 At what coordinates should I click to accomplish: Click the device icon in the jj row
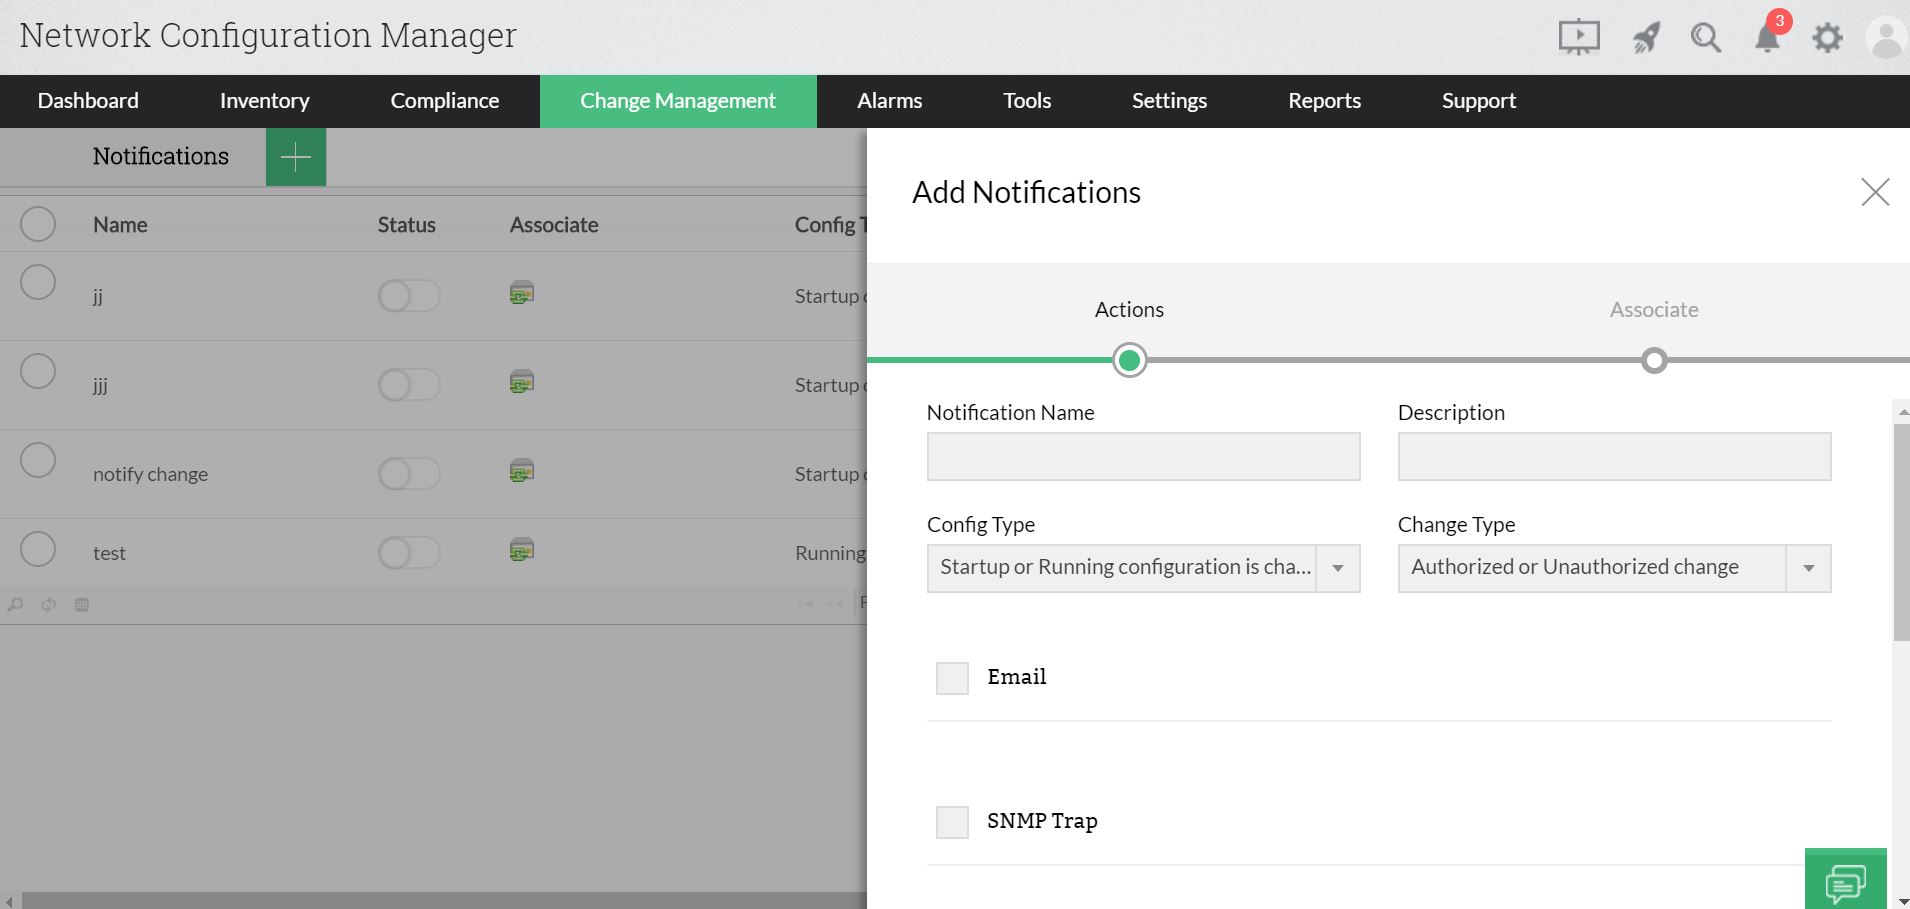pyautogui.click(x=522, y=293)
